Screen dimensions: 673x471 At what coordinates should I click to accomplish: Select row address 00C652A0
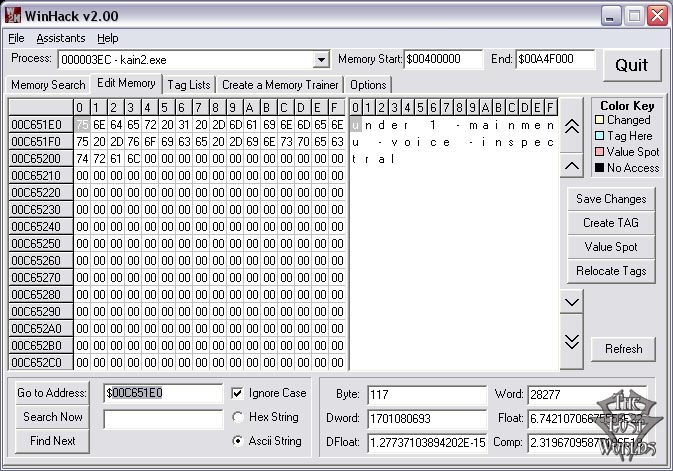40,329
